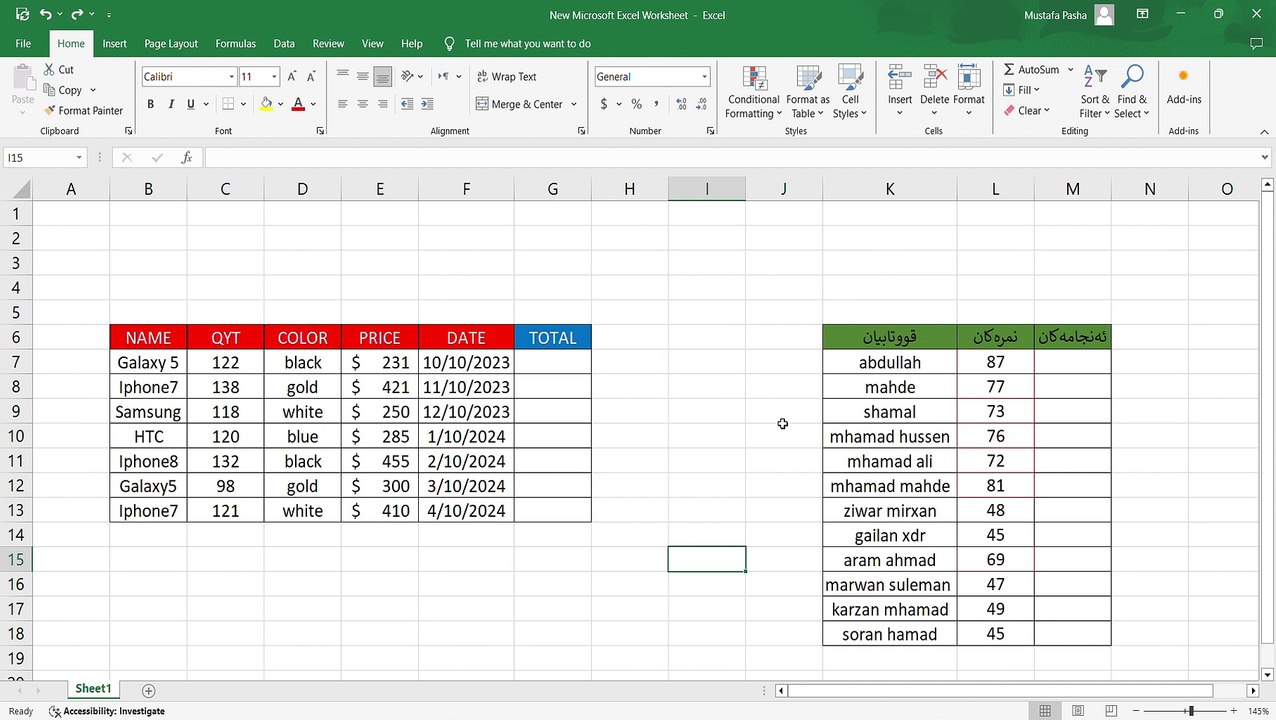
Task: Click Accessibility: Investigate in status bar
Action: 106,711
